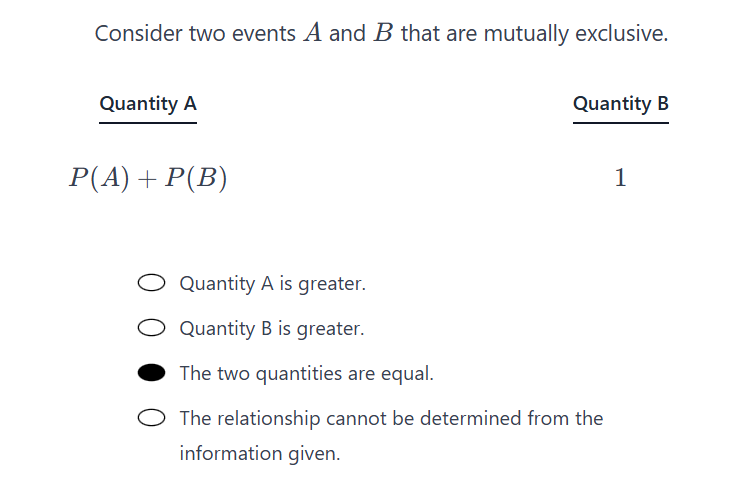
Task: Click the underlined Quantity A heading
Action: (x=148, y=103)
